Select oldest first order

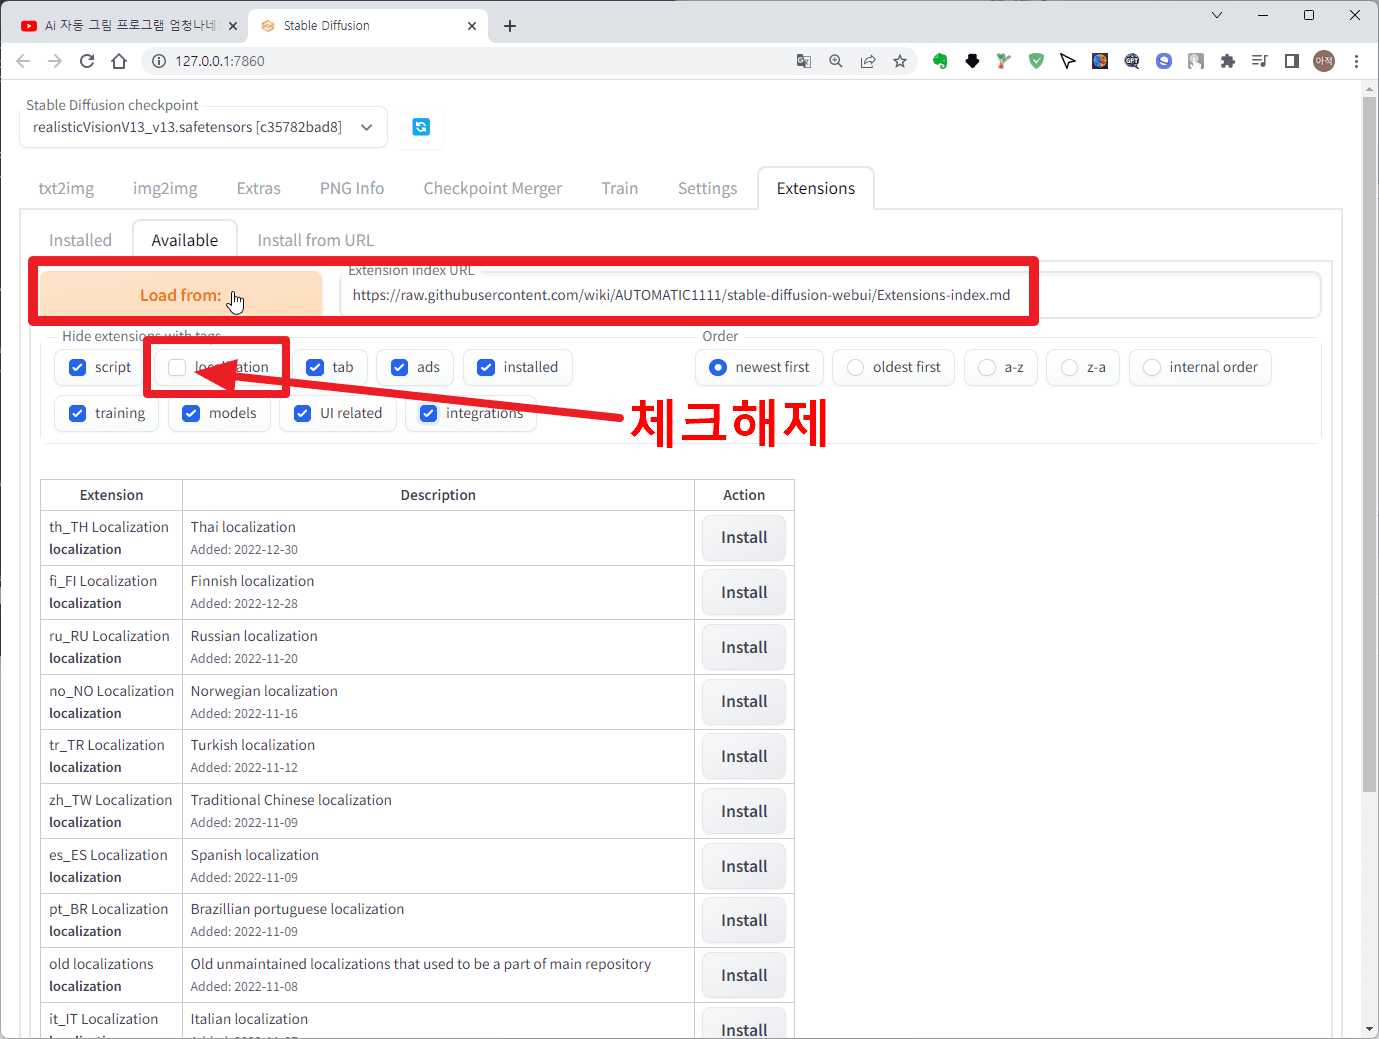855,367
